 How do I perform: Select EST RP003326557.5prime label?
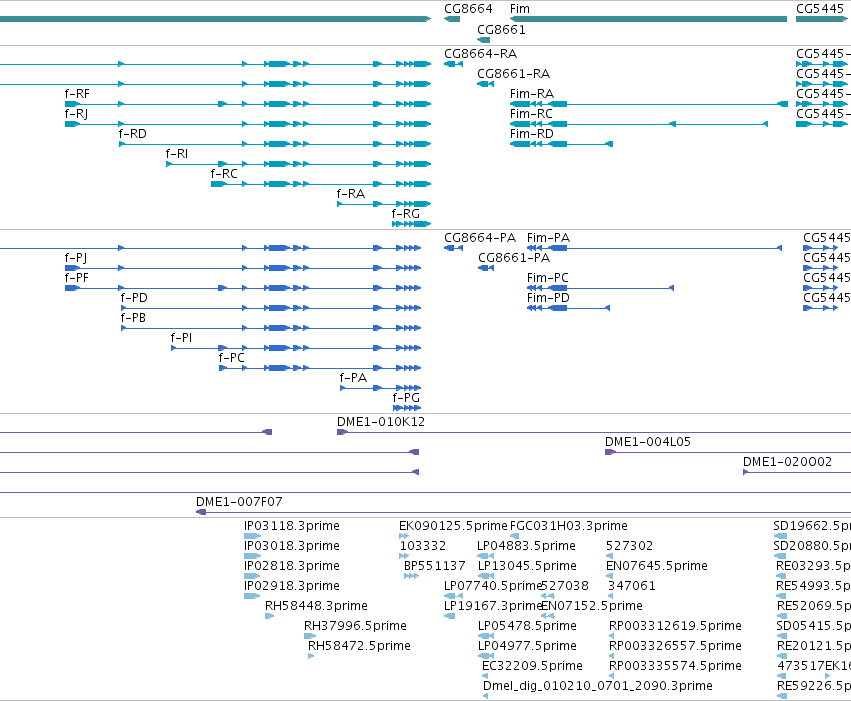[675, 646]
